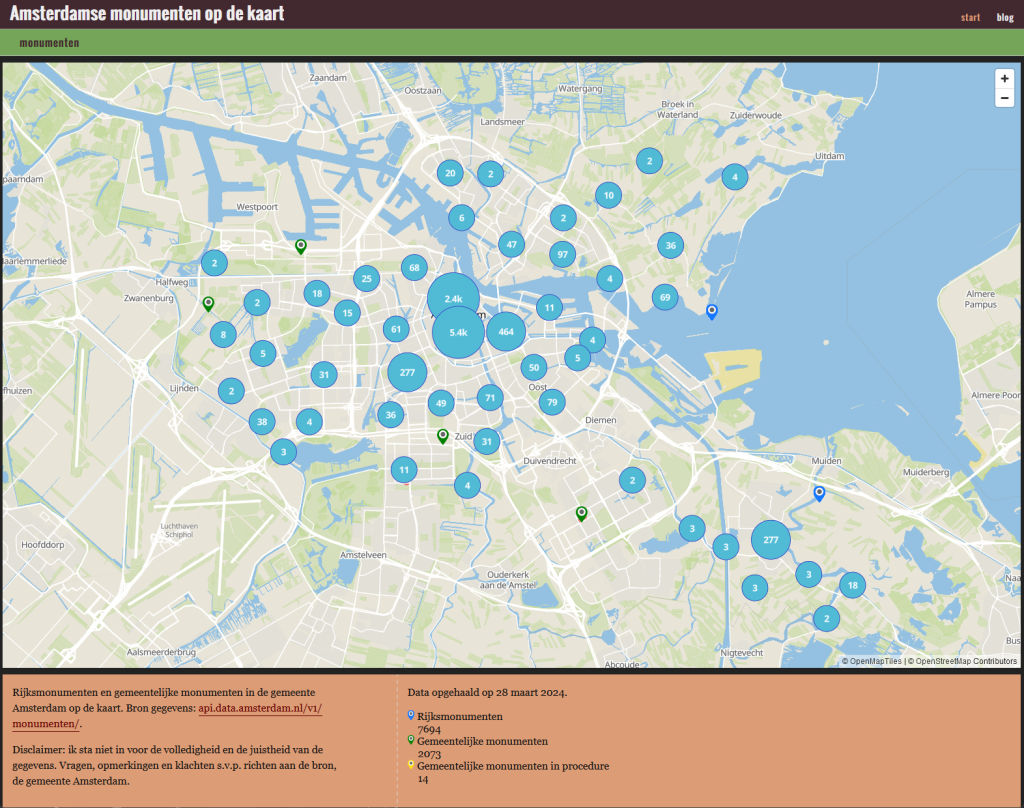Go to the blog link

point(1005,17)
